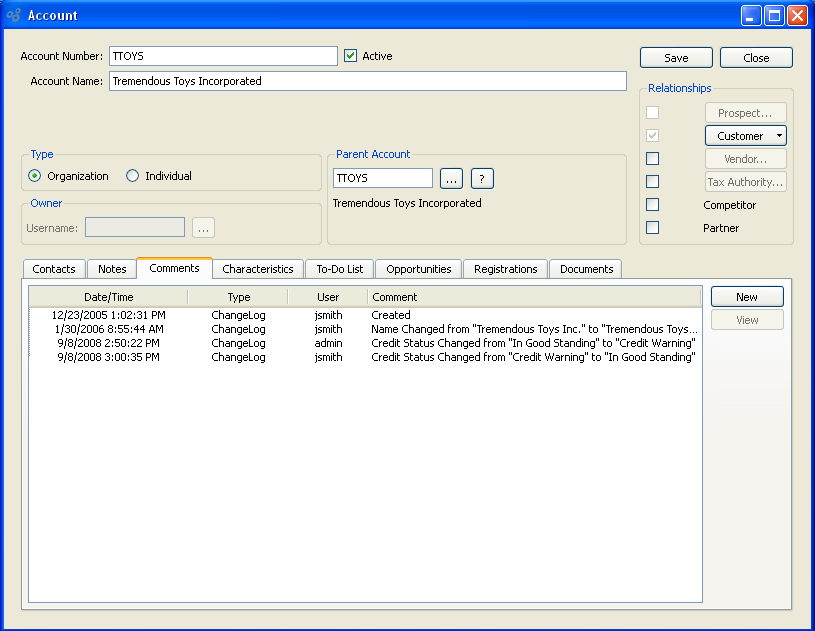Uncheck the Active checkbox

click(350, 56)
